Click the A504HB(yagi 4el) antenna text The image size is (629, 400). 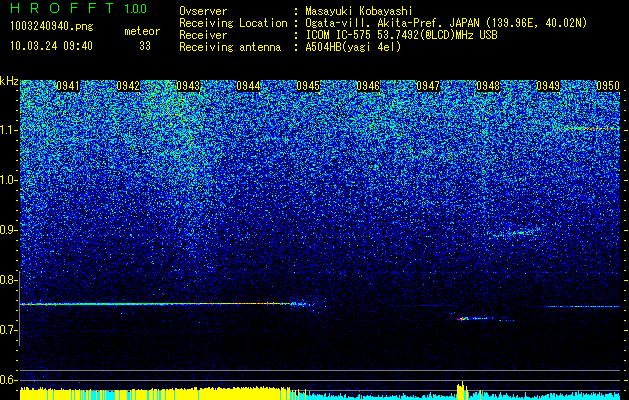[353, 47]
